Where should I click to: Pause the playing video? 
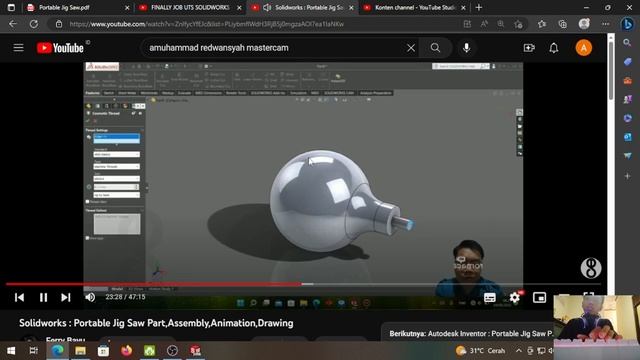(x=43, y=297)
